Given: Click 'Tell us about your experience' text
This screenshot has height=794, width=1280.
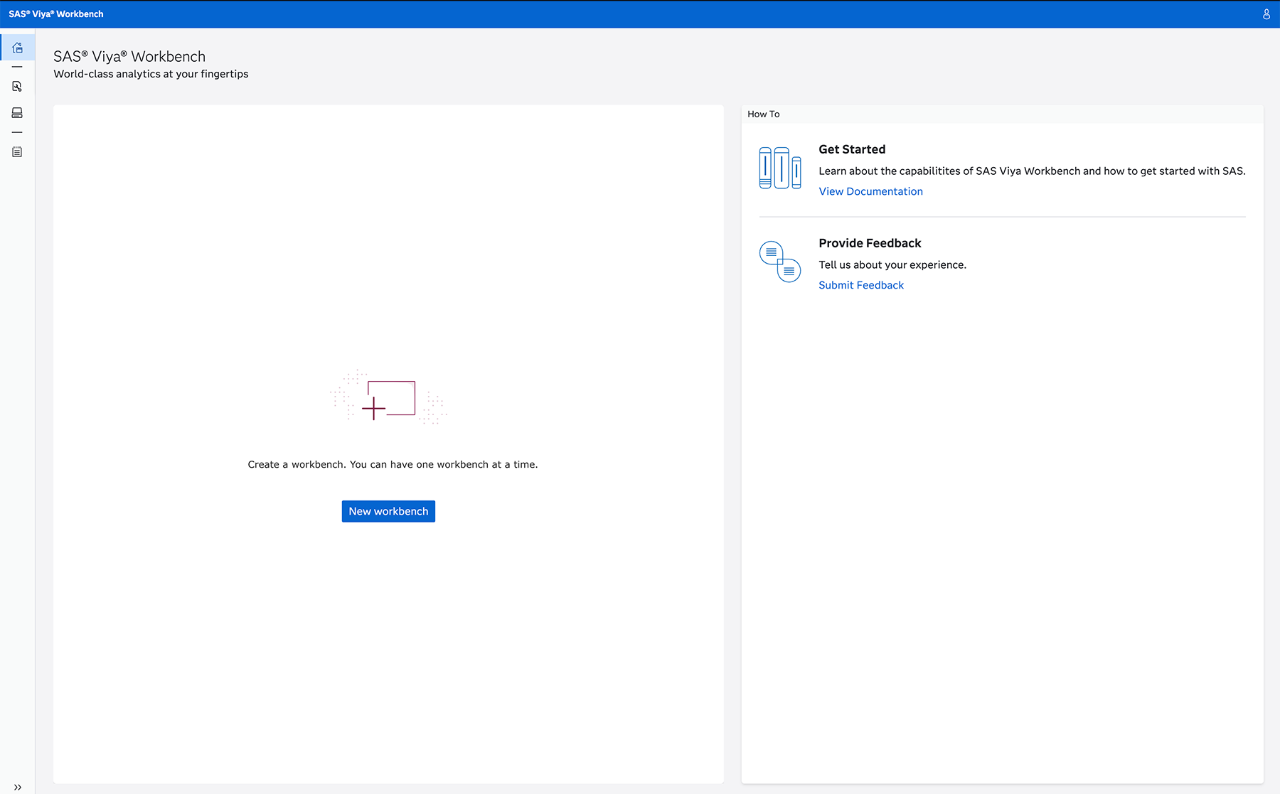Looking at the screenshot, I should 893,265.
